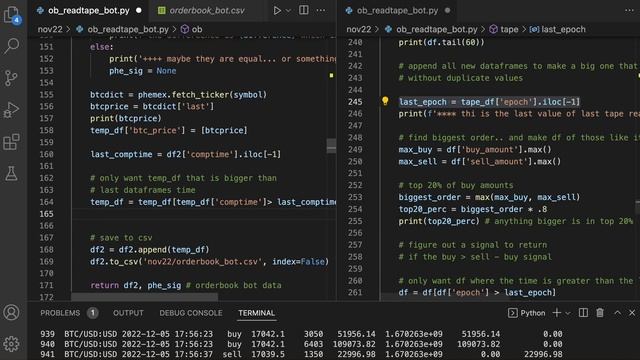
Task: Place cursor on df2.to_csv line 169
Action: 209,262
